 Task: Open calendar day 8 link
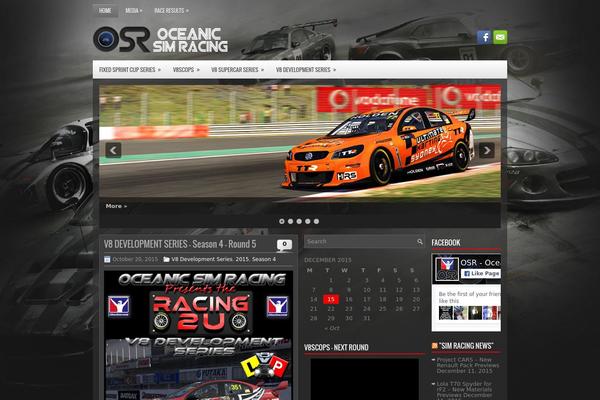click(x=331, y=290)
